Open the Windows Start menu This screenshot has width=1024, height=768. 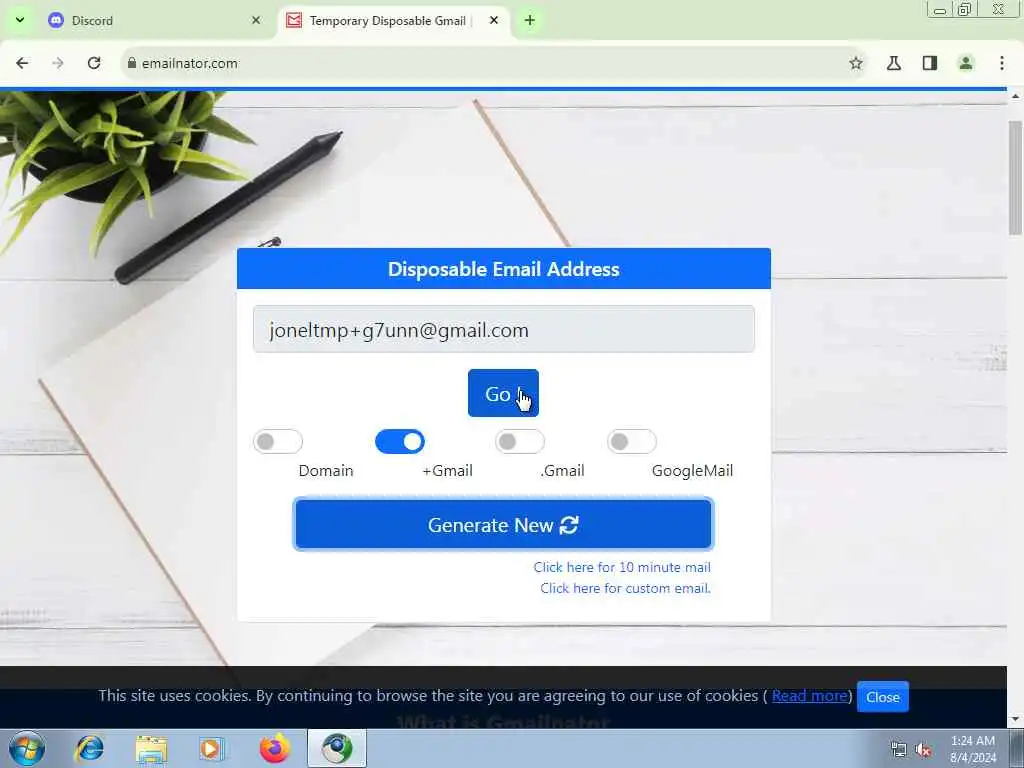click(x=27, y=748)
